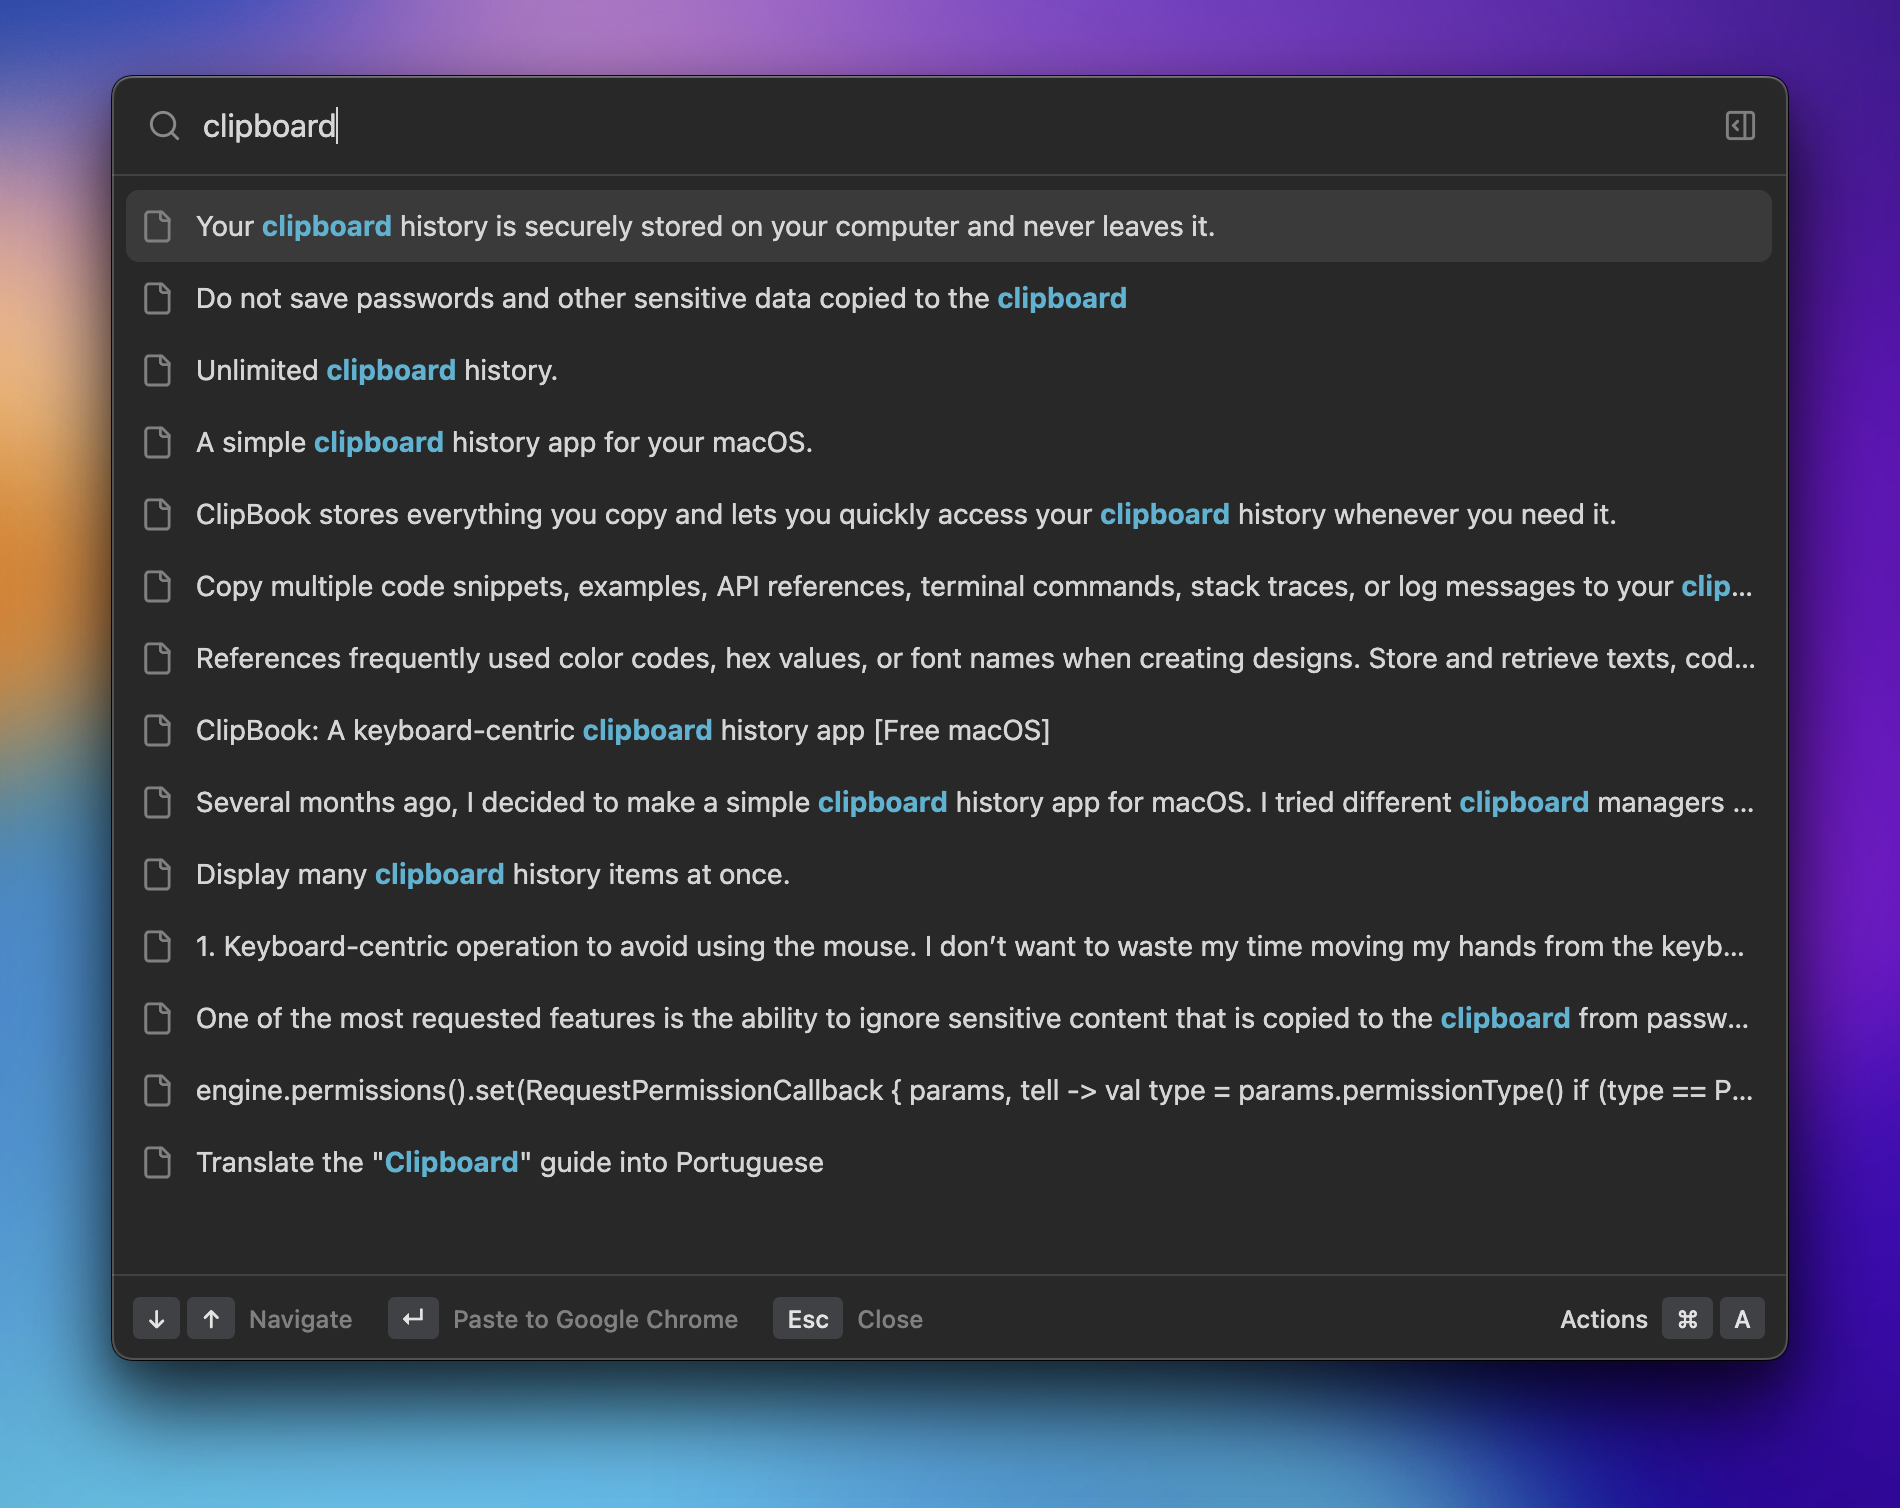
Task: Click the Esc key button
Action: click(808, 1319)
